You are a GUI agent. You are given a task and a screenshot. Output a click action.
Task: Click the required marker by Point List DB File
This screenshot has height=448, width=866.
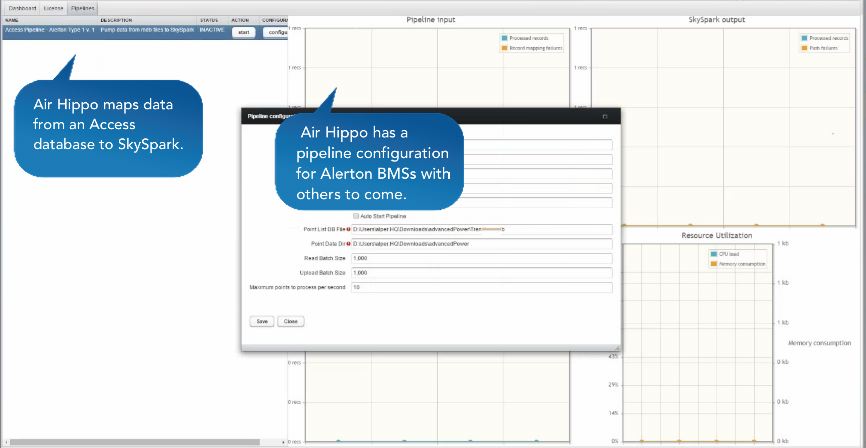pos(348,229)
